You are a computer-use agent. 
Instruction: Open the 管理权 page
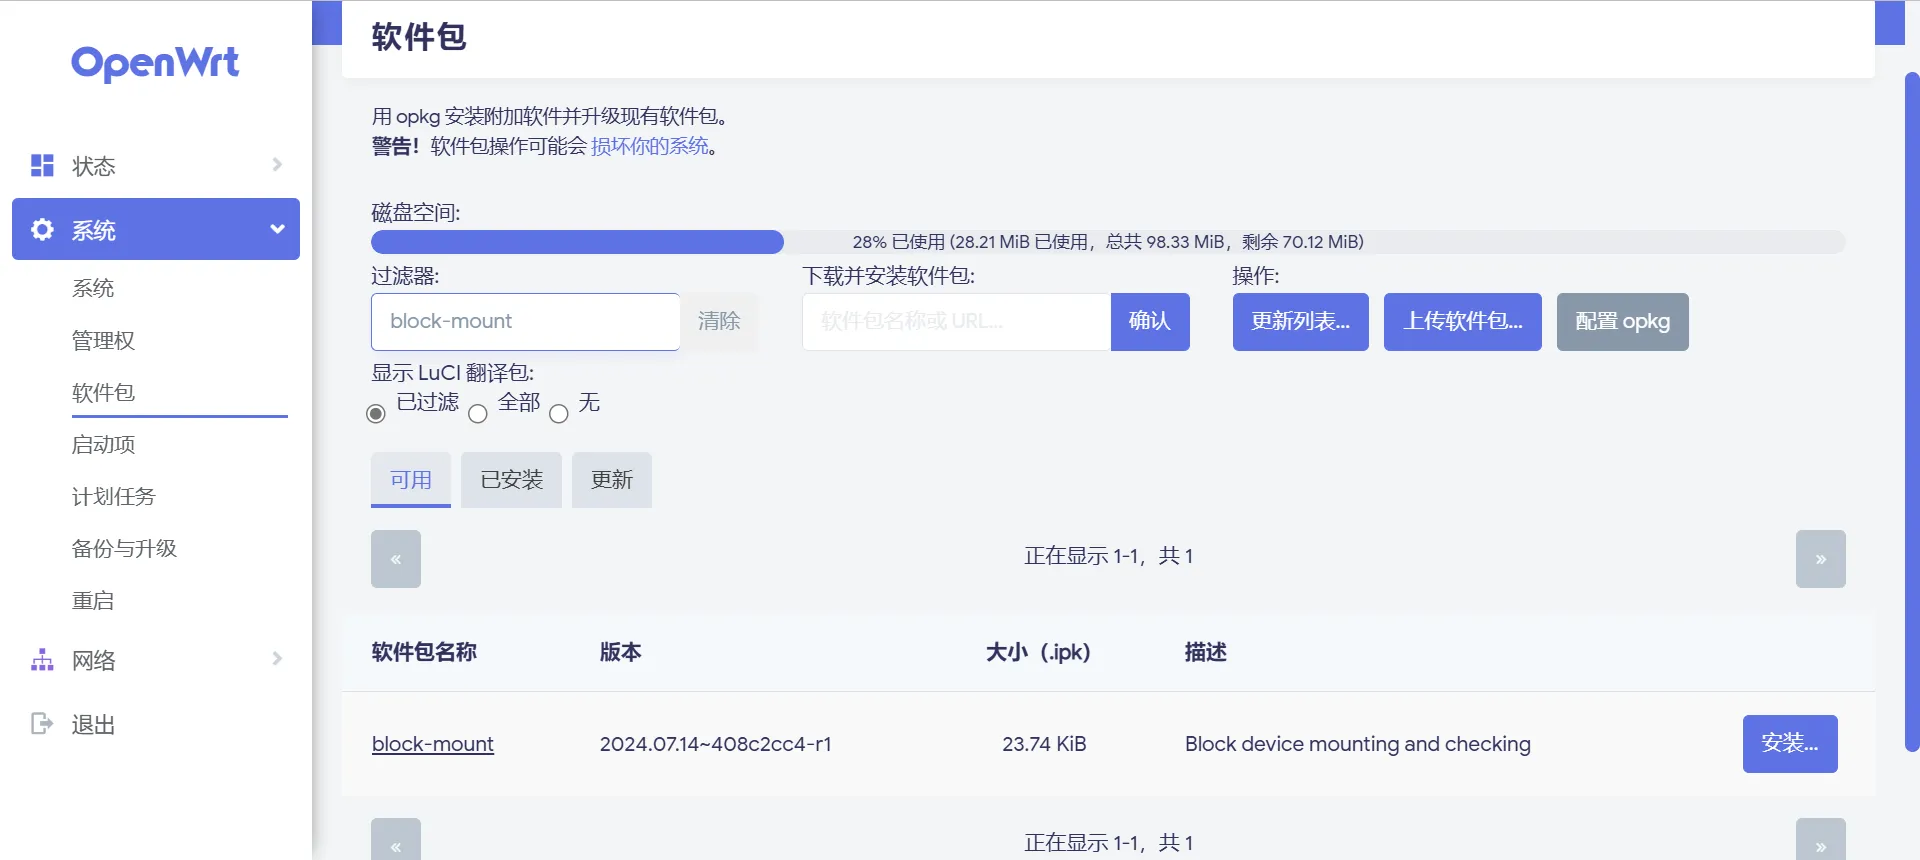click(103, 340)
